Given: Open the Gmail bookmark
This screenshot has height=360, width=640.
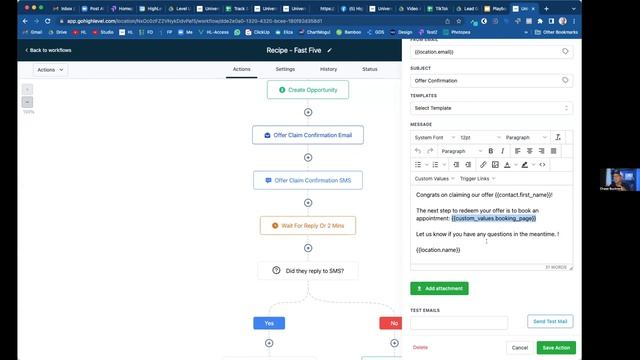Looking at the screenshot, I should [33, 32].
